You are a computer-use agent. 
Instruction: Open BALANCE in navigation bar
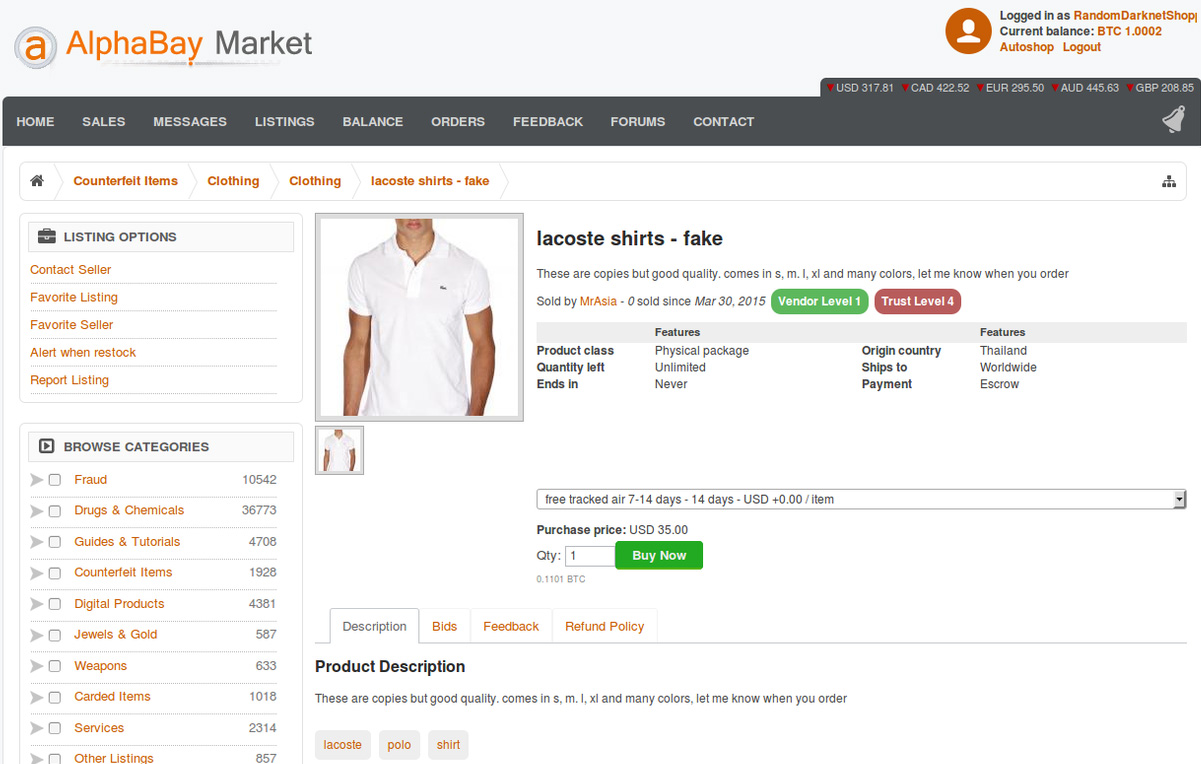[x=373, y=121]
